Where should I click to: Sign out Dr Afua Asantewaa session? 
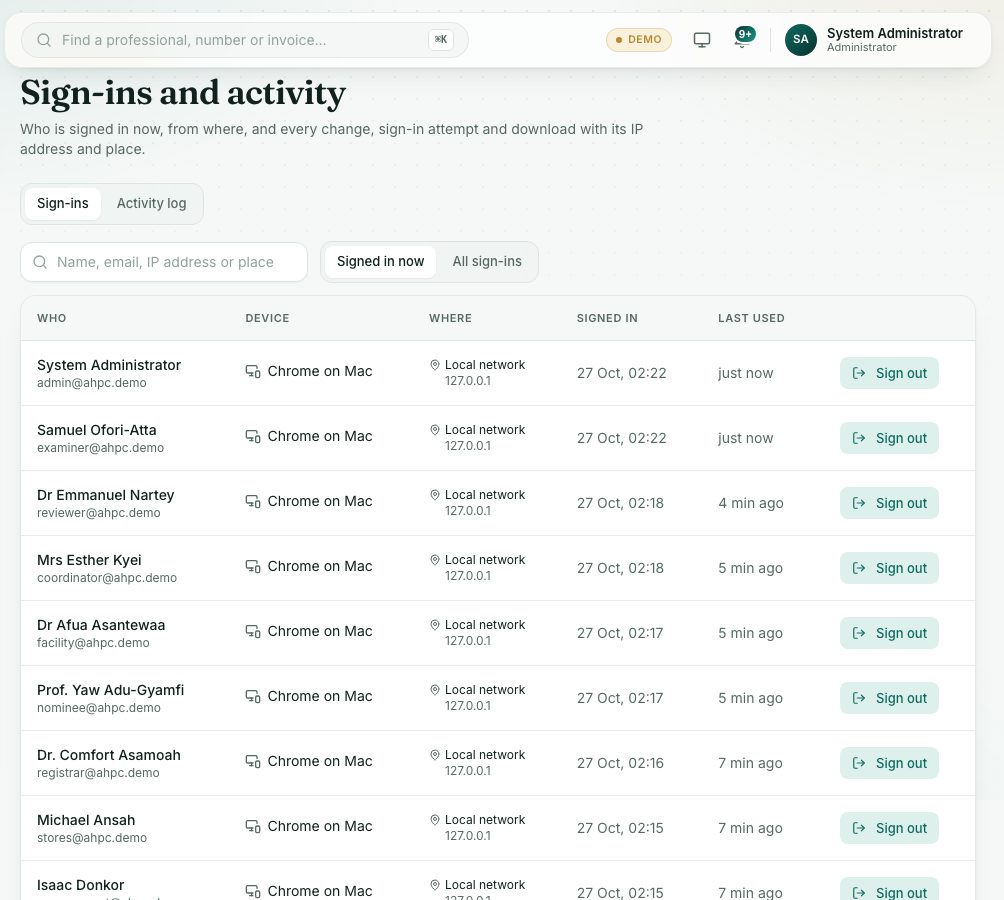889,633
